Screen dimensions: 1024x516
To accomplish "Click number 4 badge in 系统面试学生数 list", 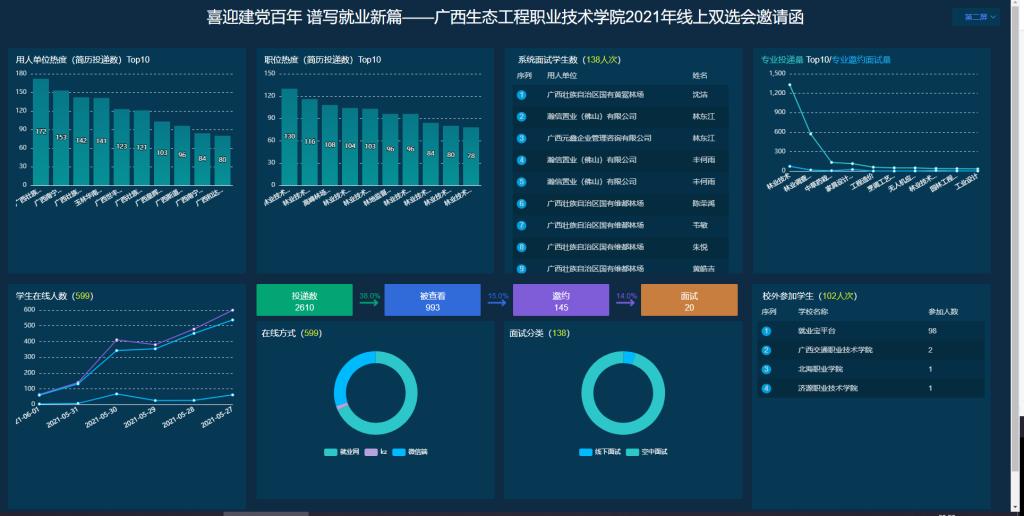I will (x=521, y=160).
